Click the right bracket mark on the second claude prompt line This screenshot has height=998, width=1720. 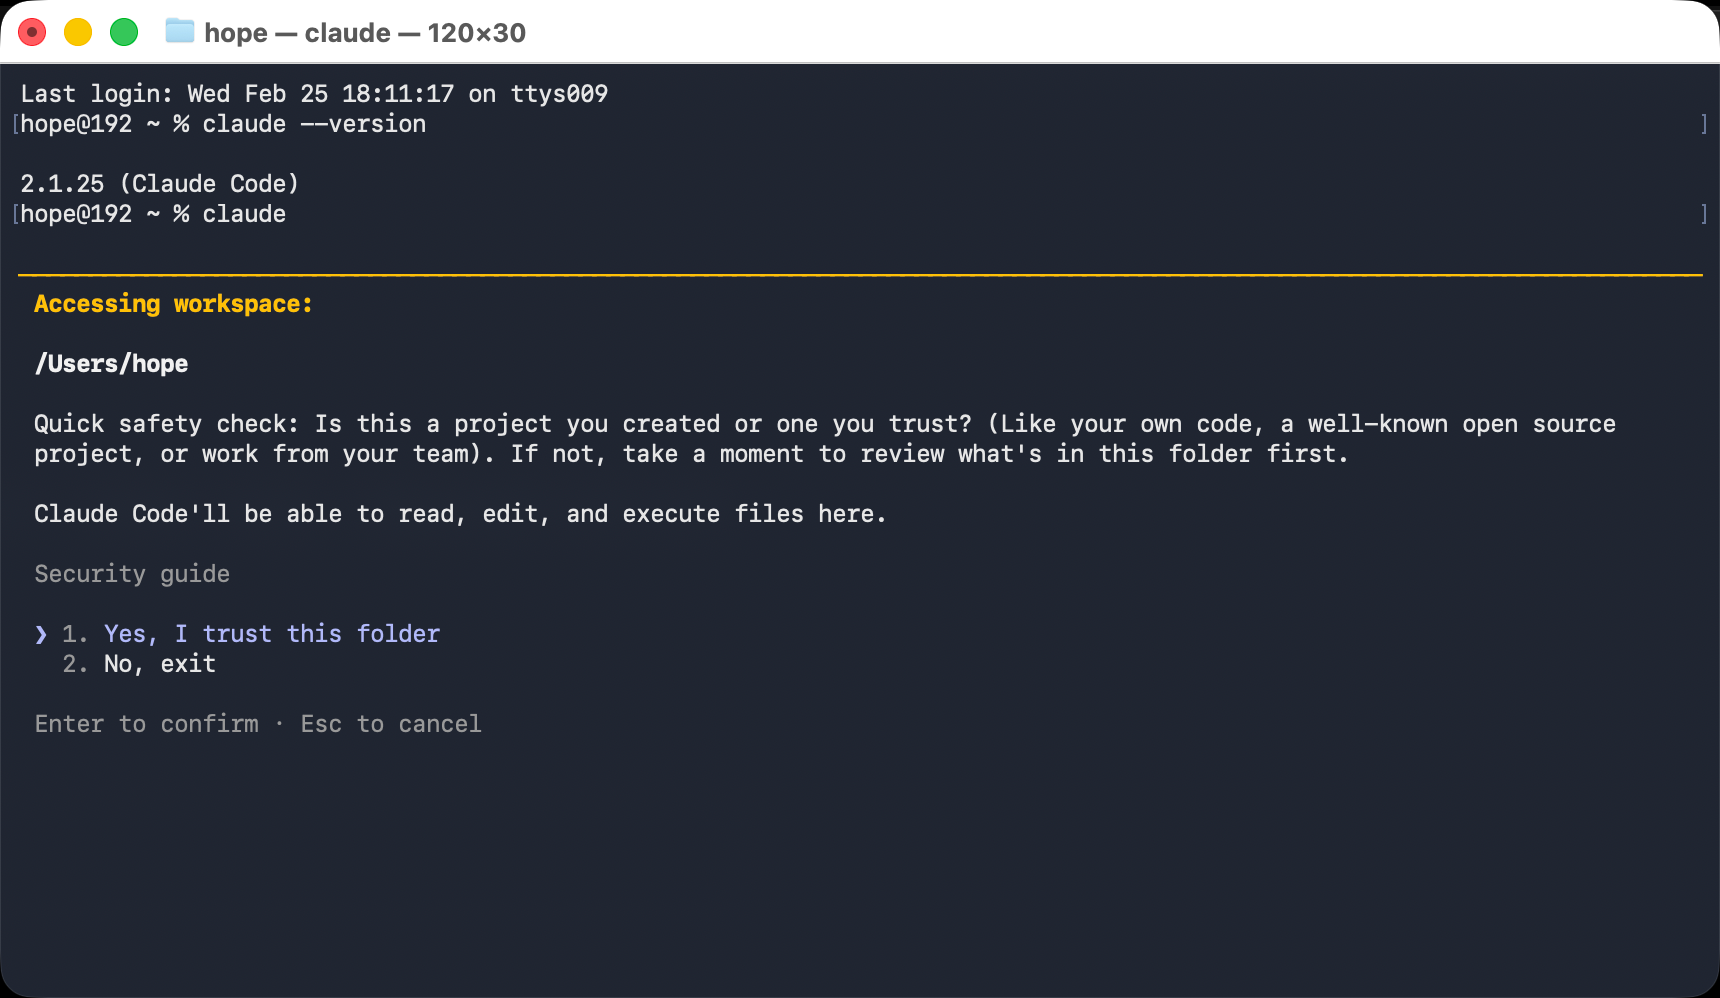coord(1704,214)
